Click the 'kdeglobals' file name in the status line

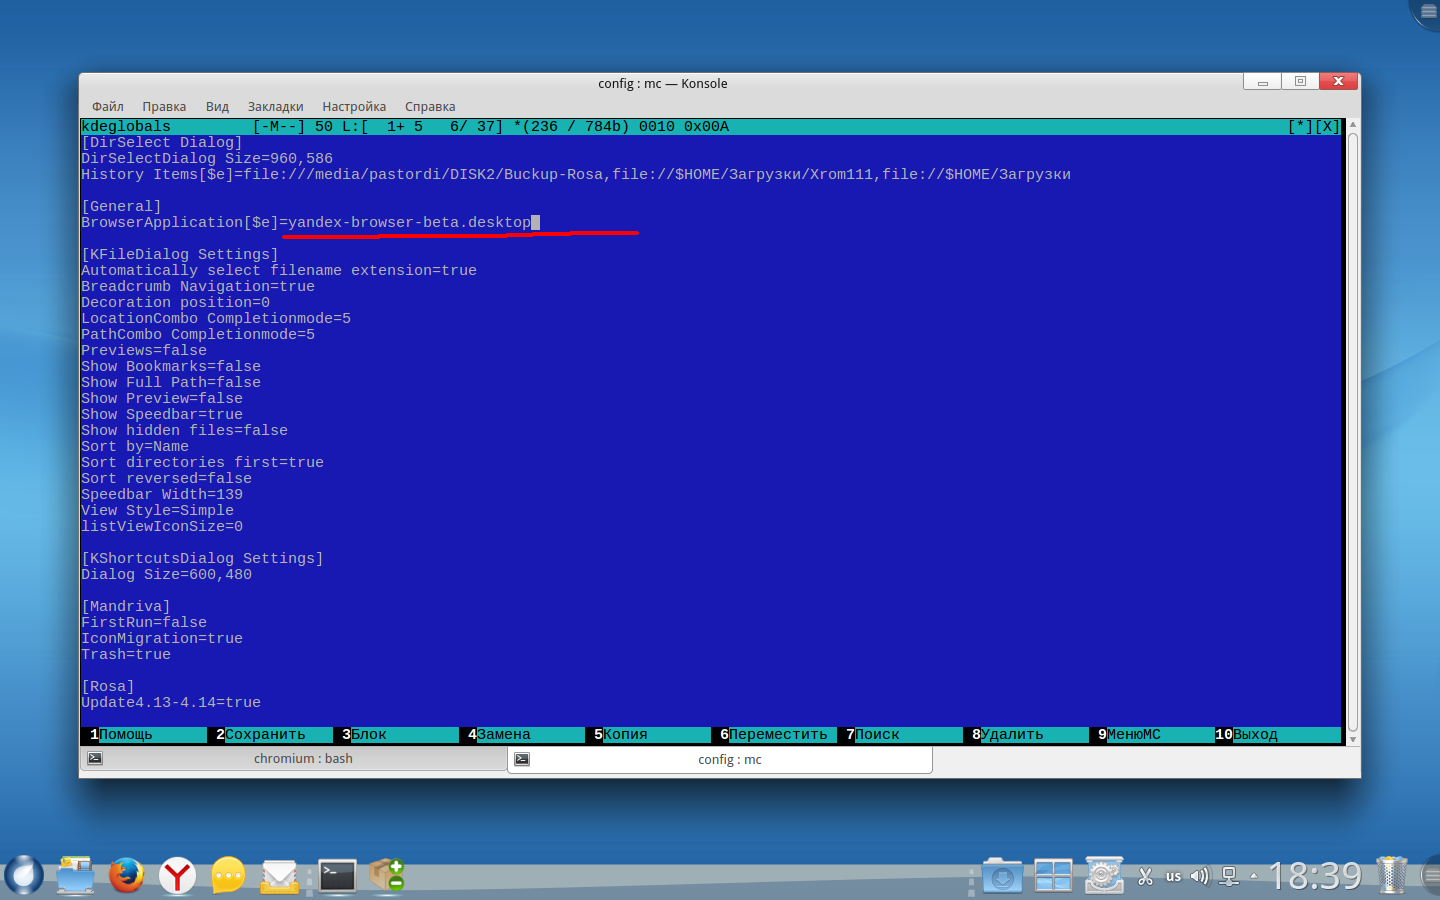[126, 127]
